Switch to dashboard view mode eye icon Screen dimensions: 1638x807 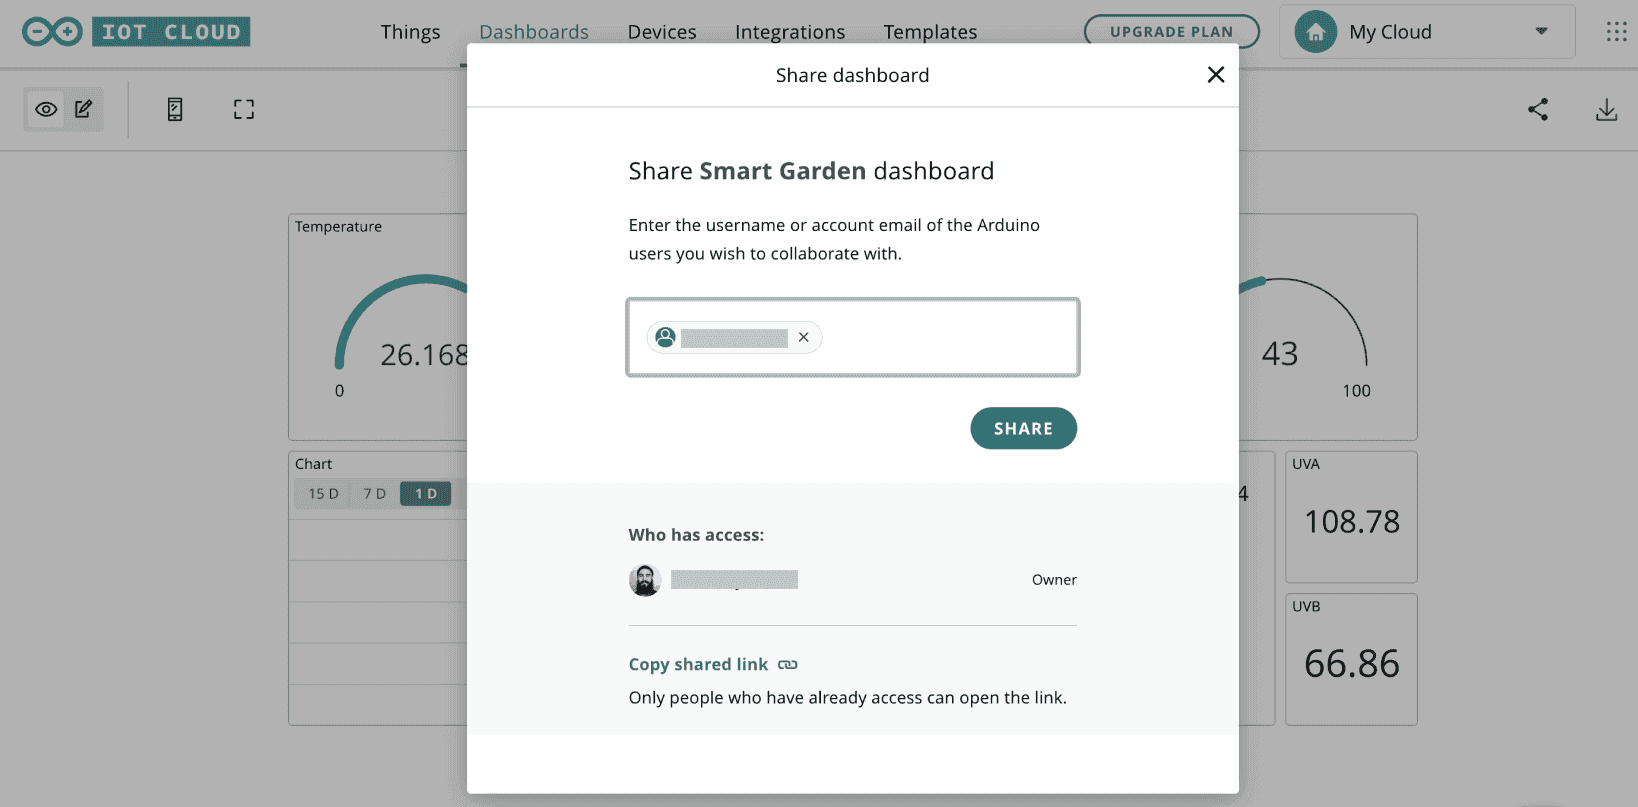point(46,109)
